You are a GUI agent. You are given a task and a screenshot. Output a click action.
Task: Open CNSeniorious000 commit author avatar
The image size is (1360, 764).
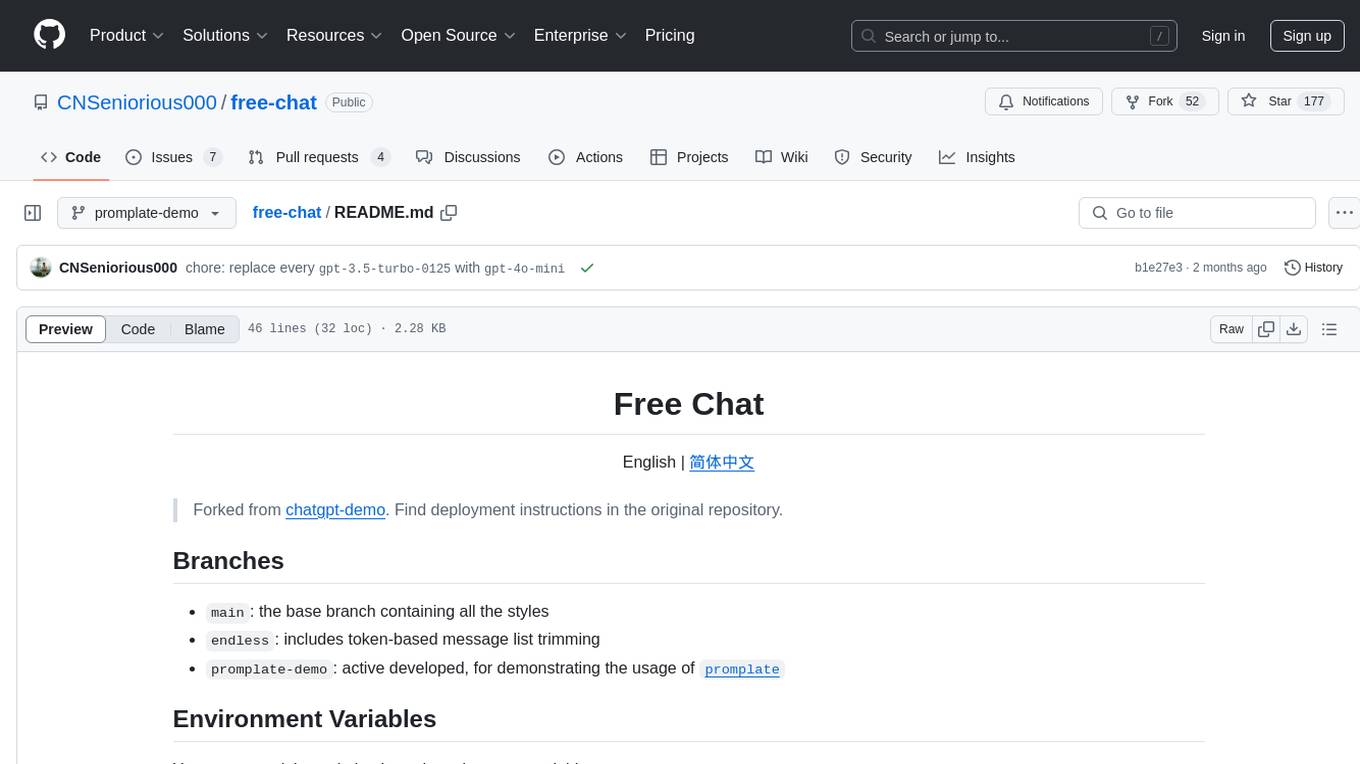41,267
